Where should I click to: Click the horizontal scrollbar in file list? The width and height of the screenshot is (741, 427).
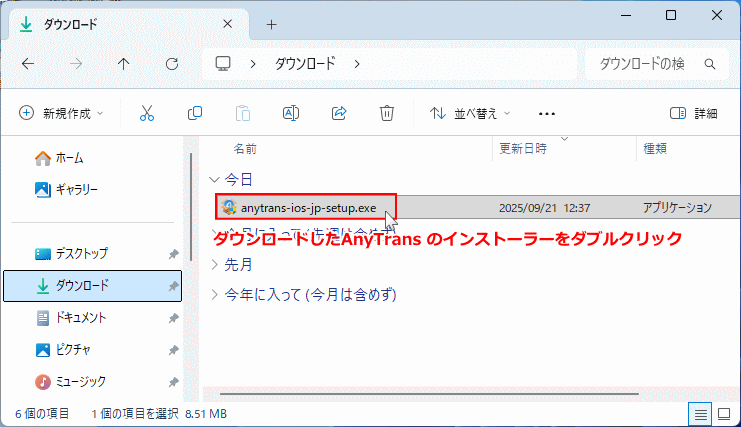(x=429, y=393)
